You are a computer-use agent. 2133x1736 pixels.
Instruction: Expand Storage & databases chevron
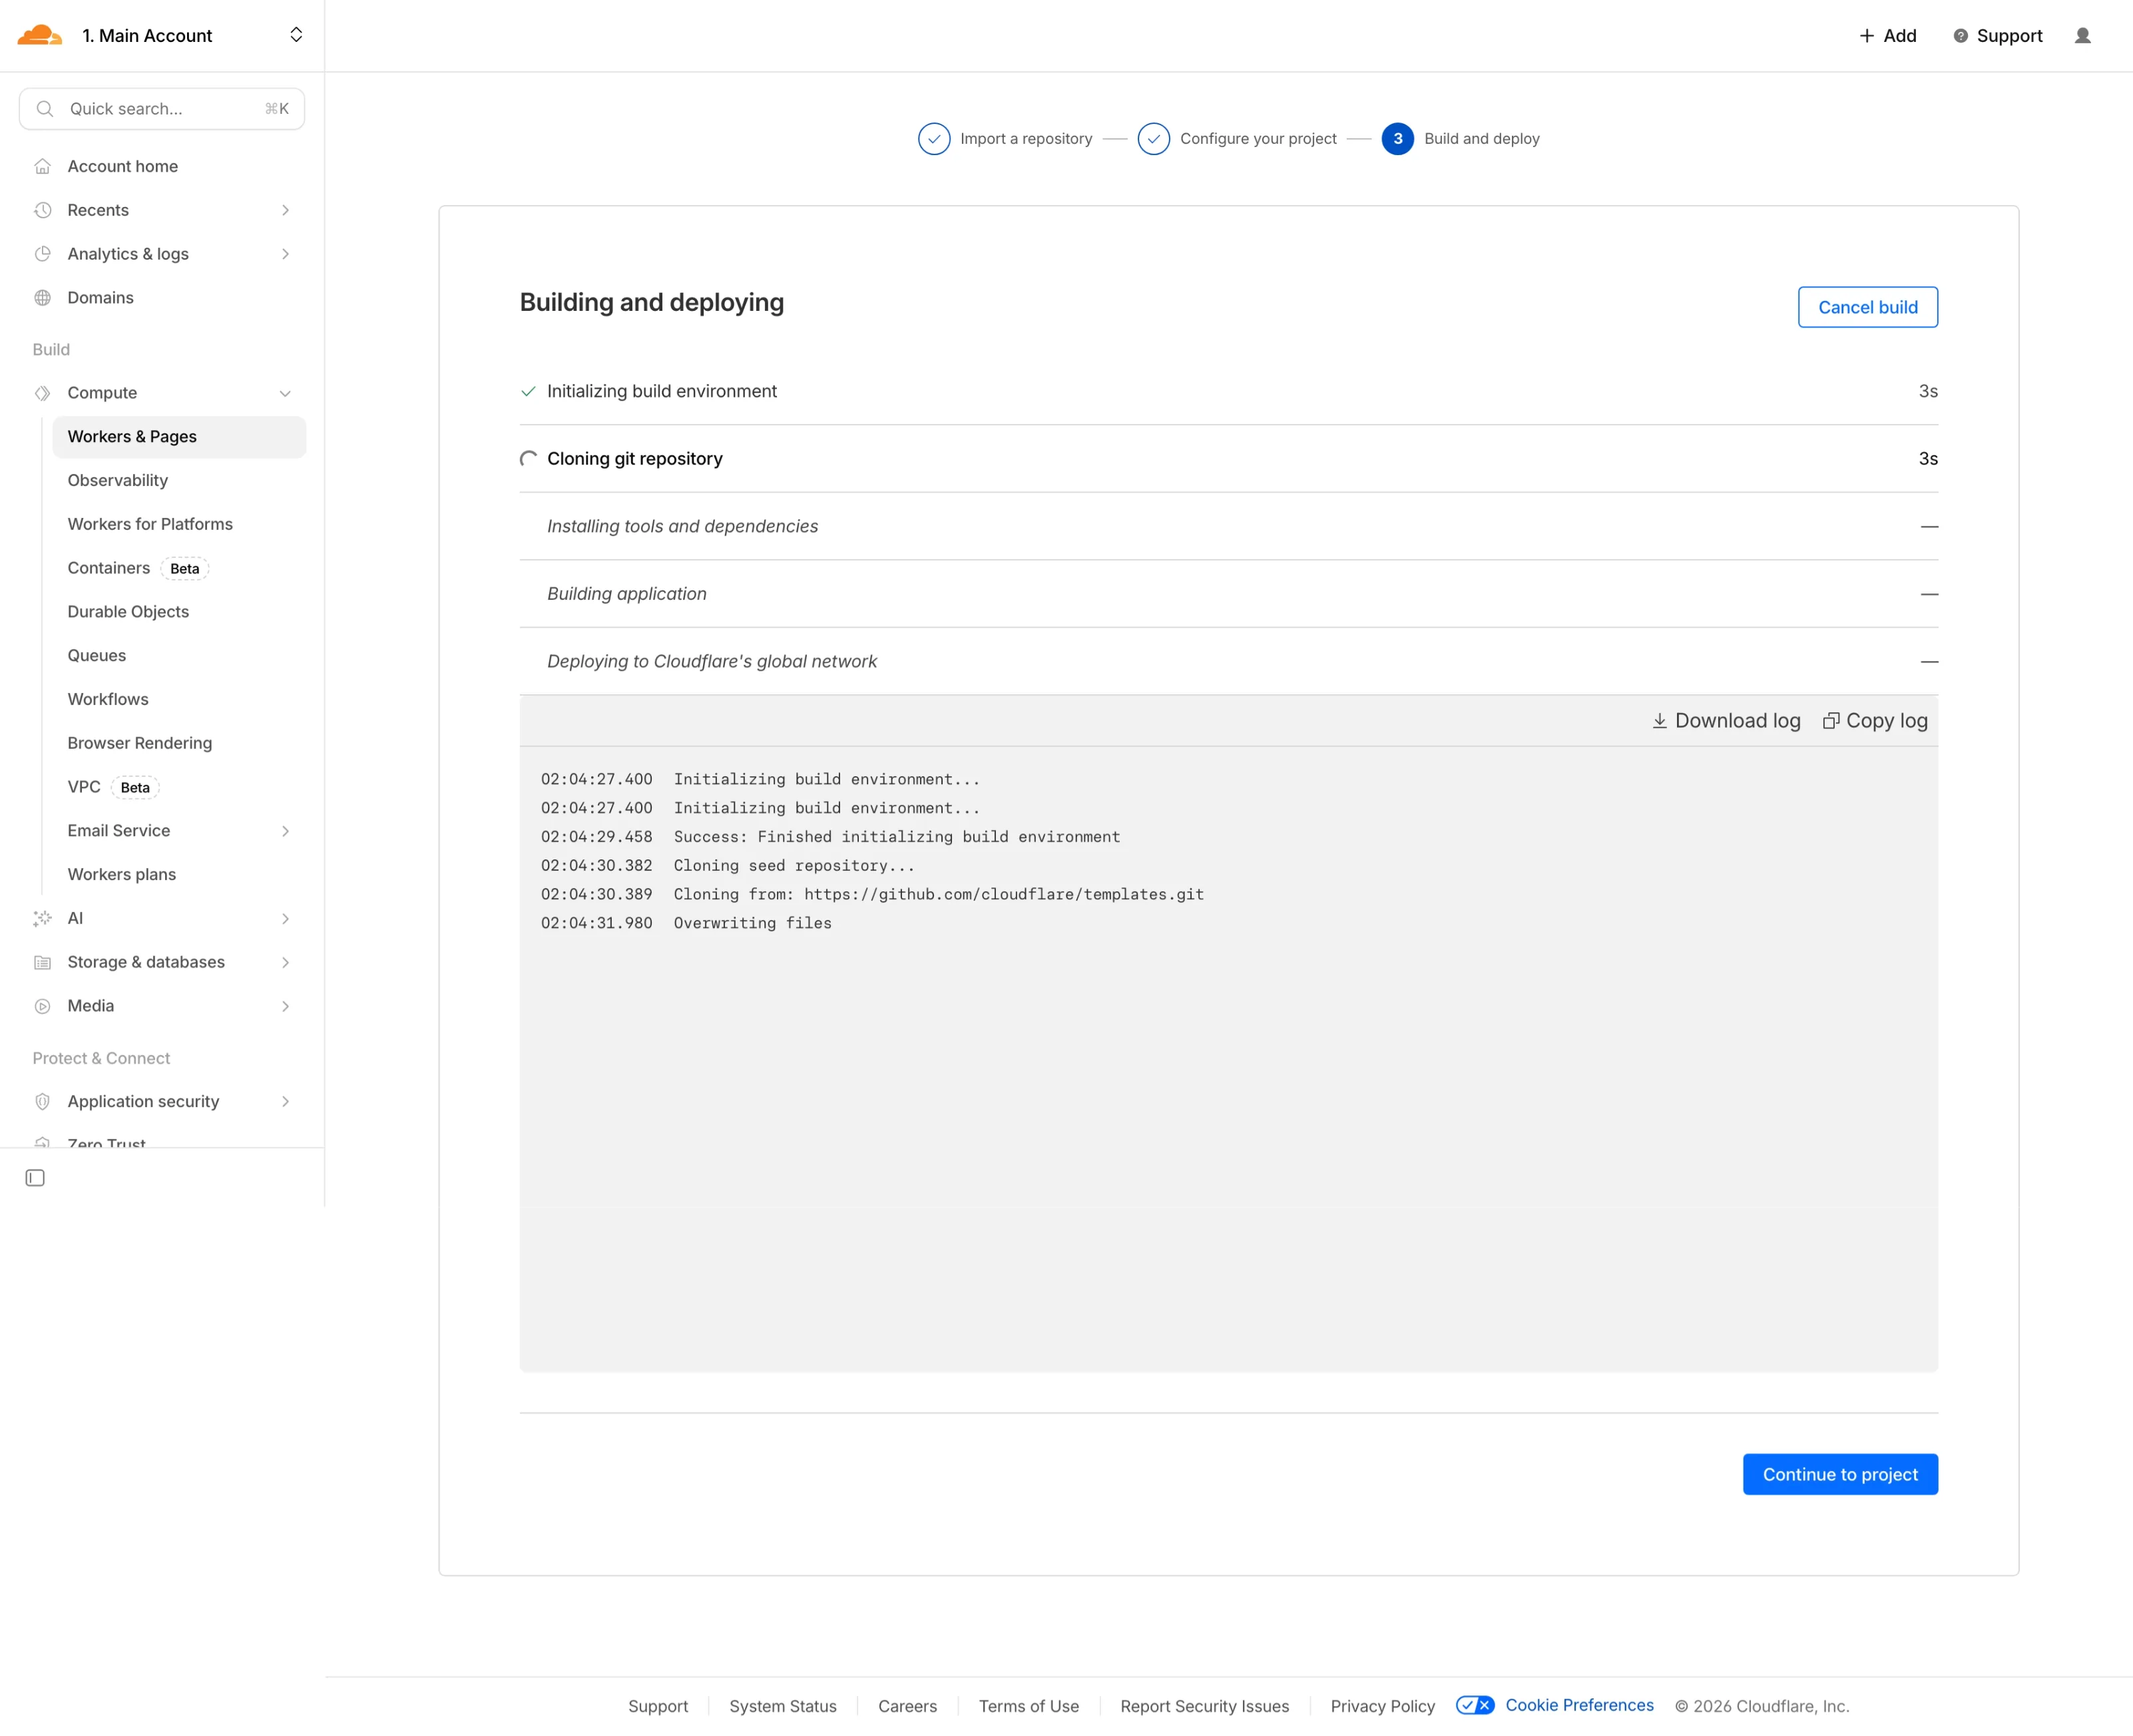[285, 962]
